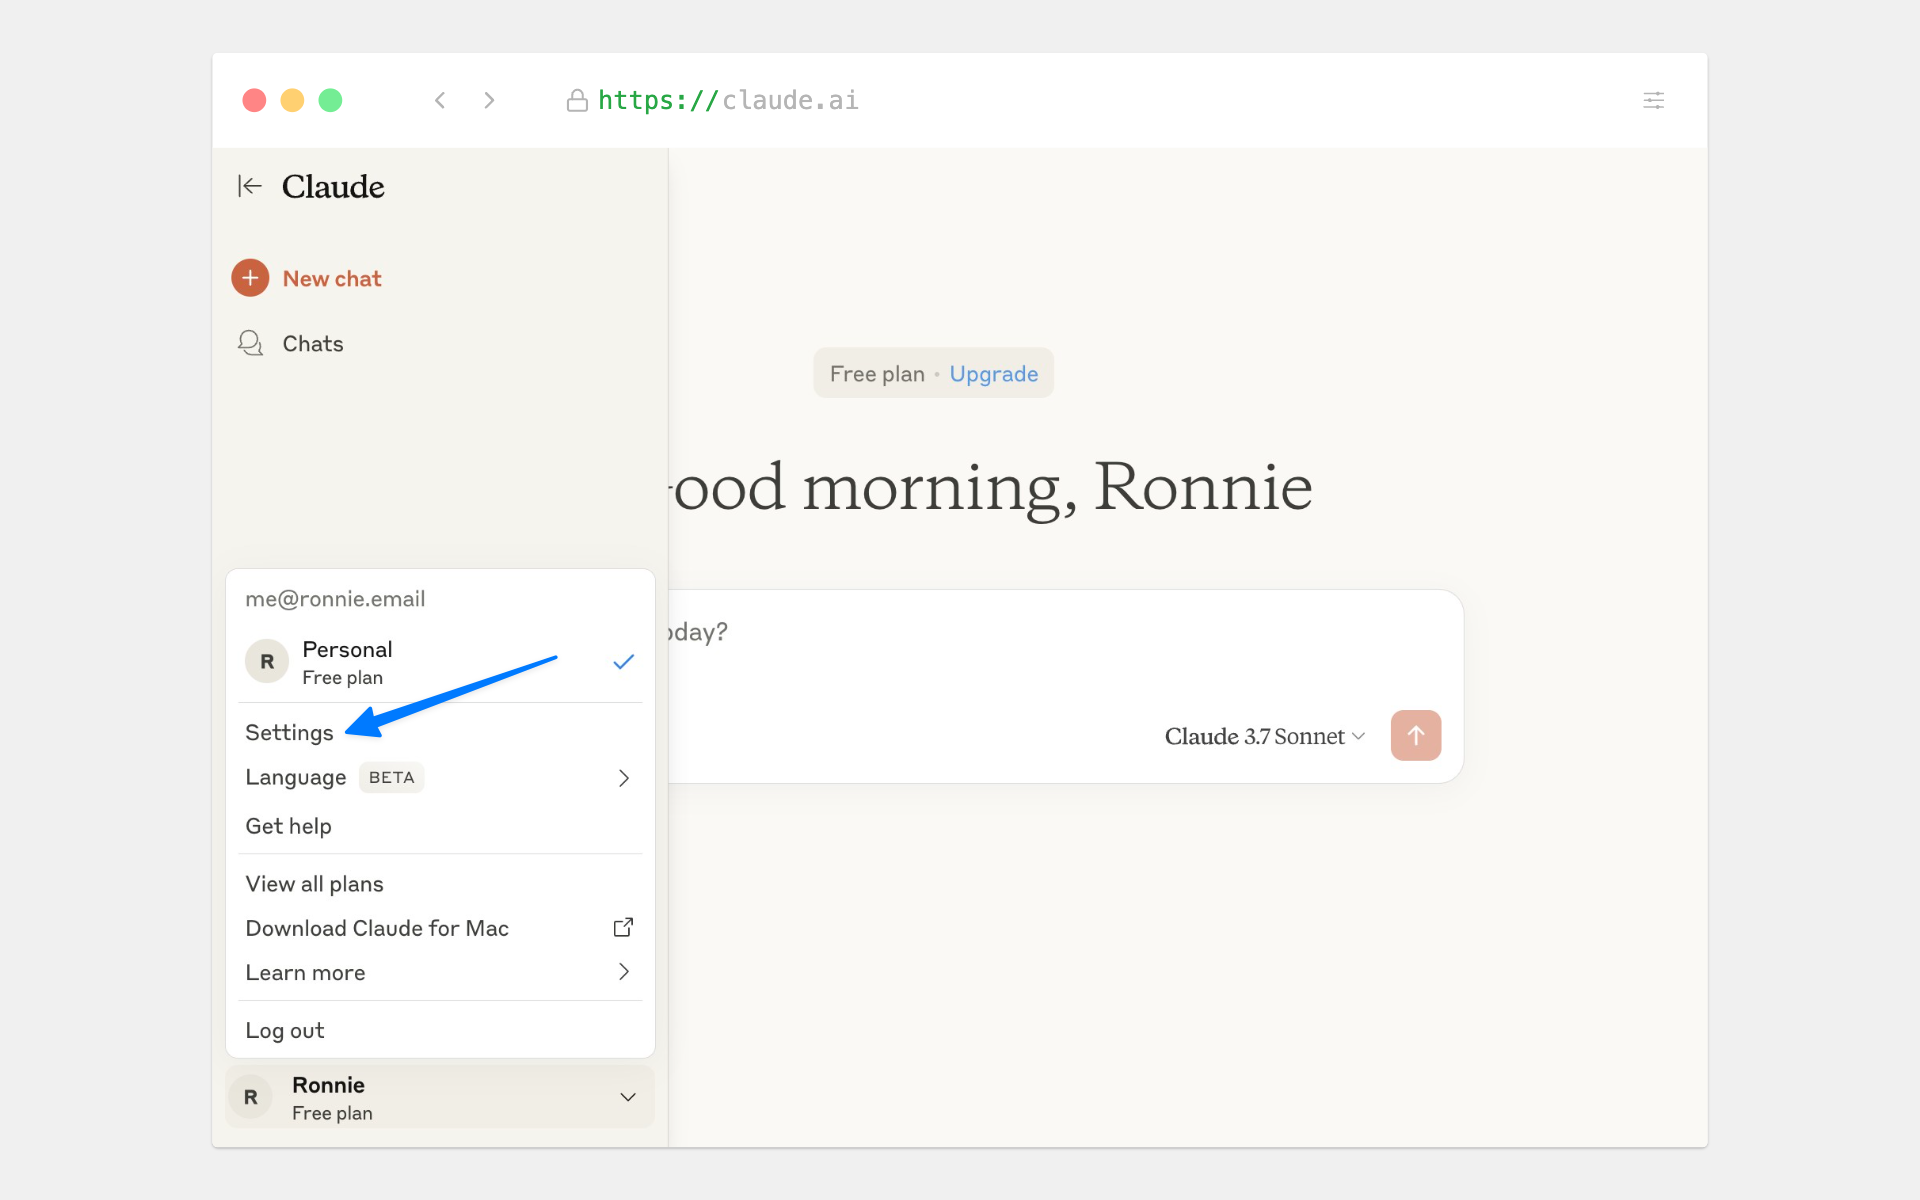The width and height of the screenshot is (1920, 1200).
Task: Choose Get help in the menu
Action: pos(288,826)
